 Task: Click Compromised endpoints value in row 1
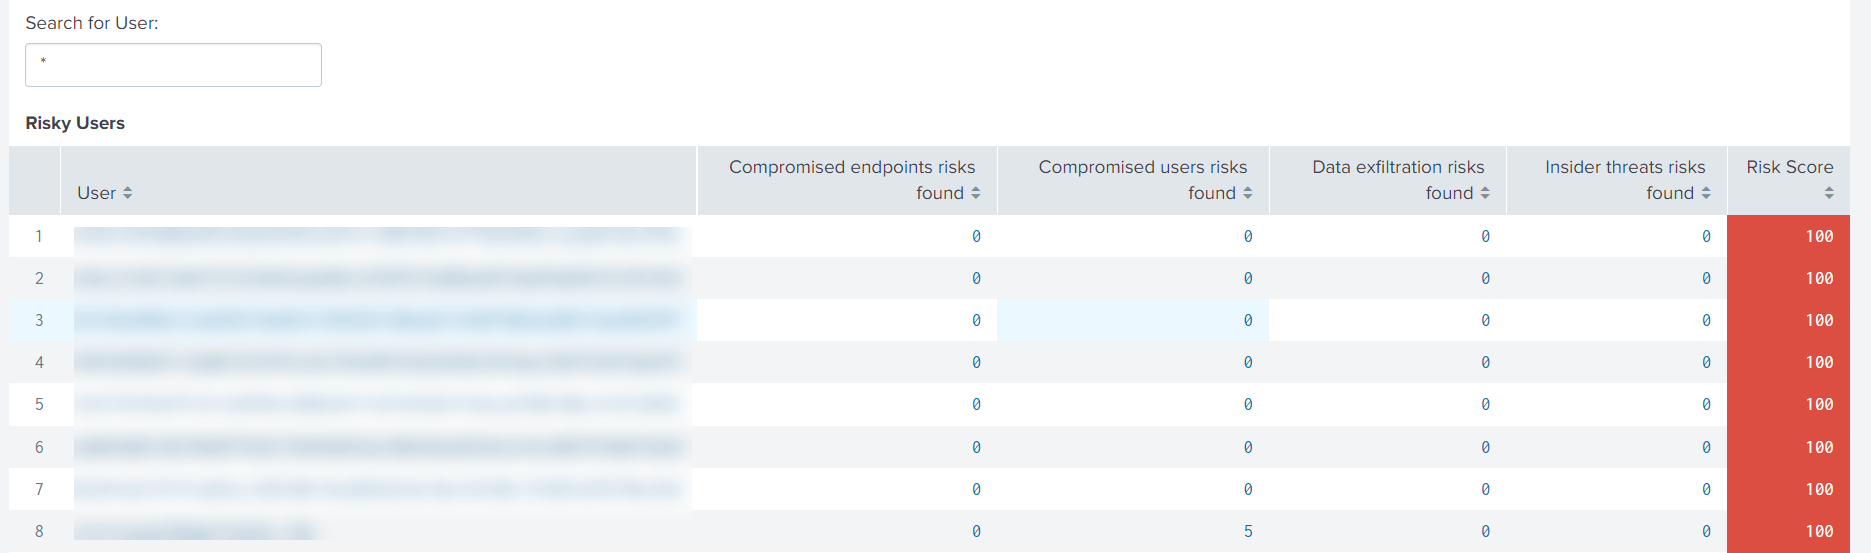pos(976,236)
